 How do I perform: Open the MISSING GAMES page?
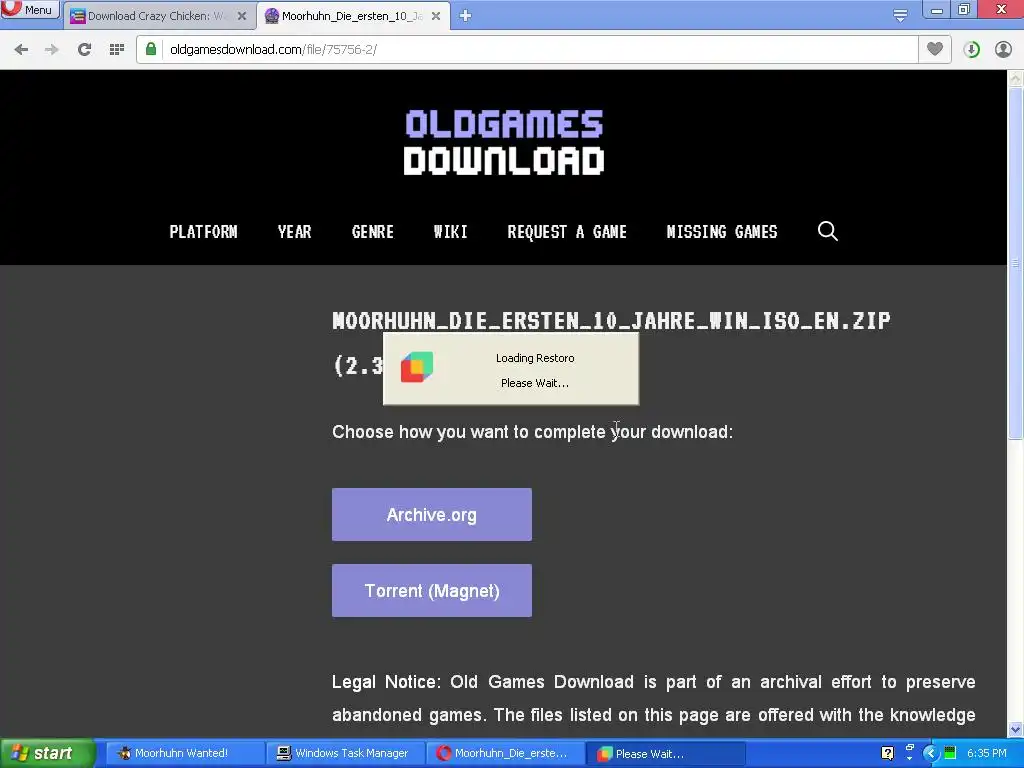722,232
